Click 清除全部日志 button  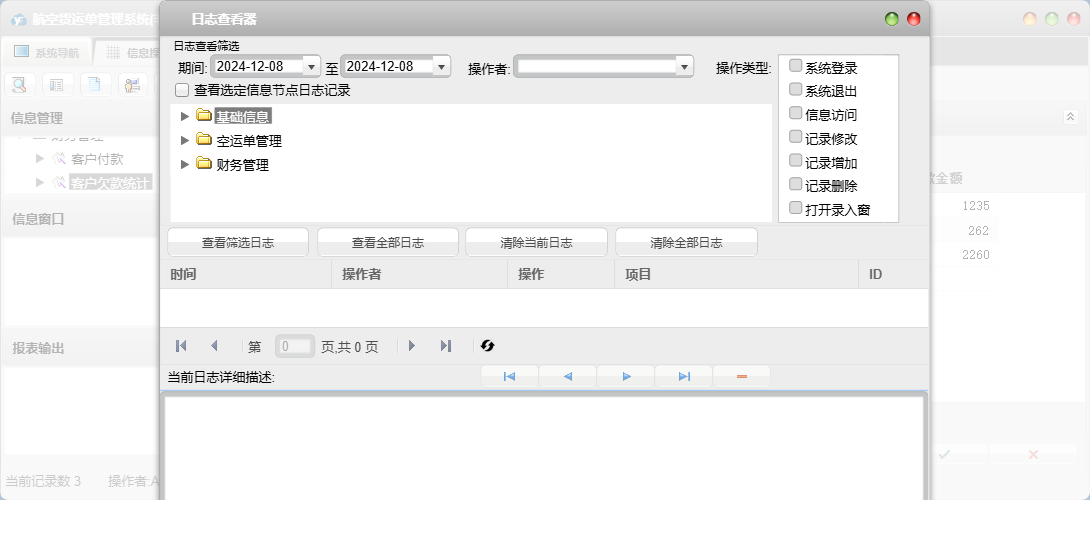(x=686, y=242)
